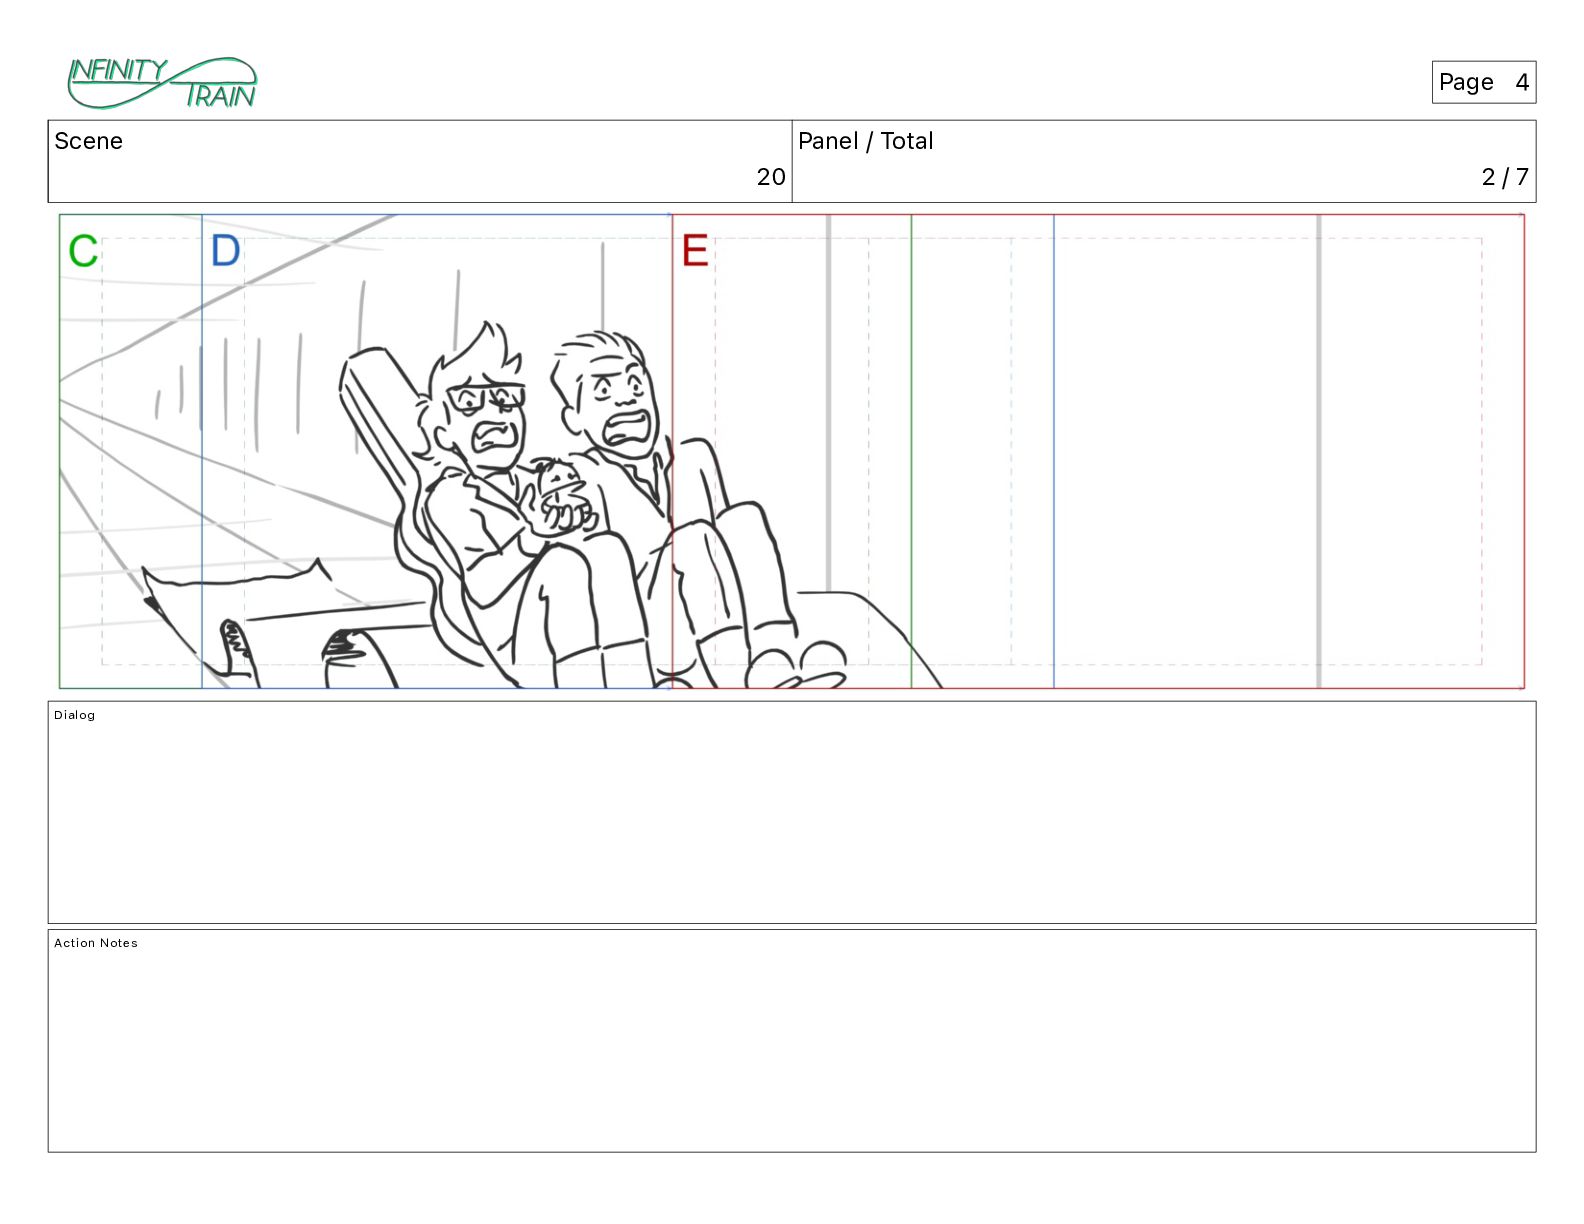
Task: Click the panel count 2 / 7
Action: [1505, 177]
